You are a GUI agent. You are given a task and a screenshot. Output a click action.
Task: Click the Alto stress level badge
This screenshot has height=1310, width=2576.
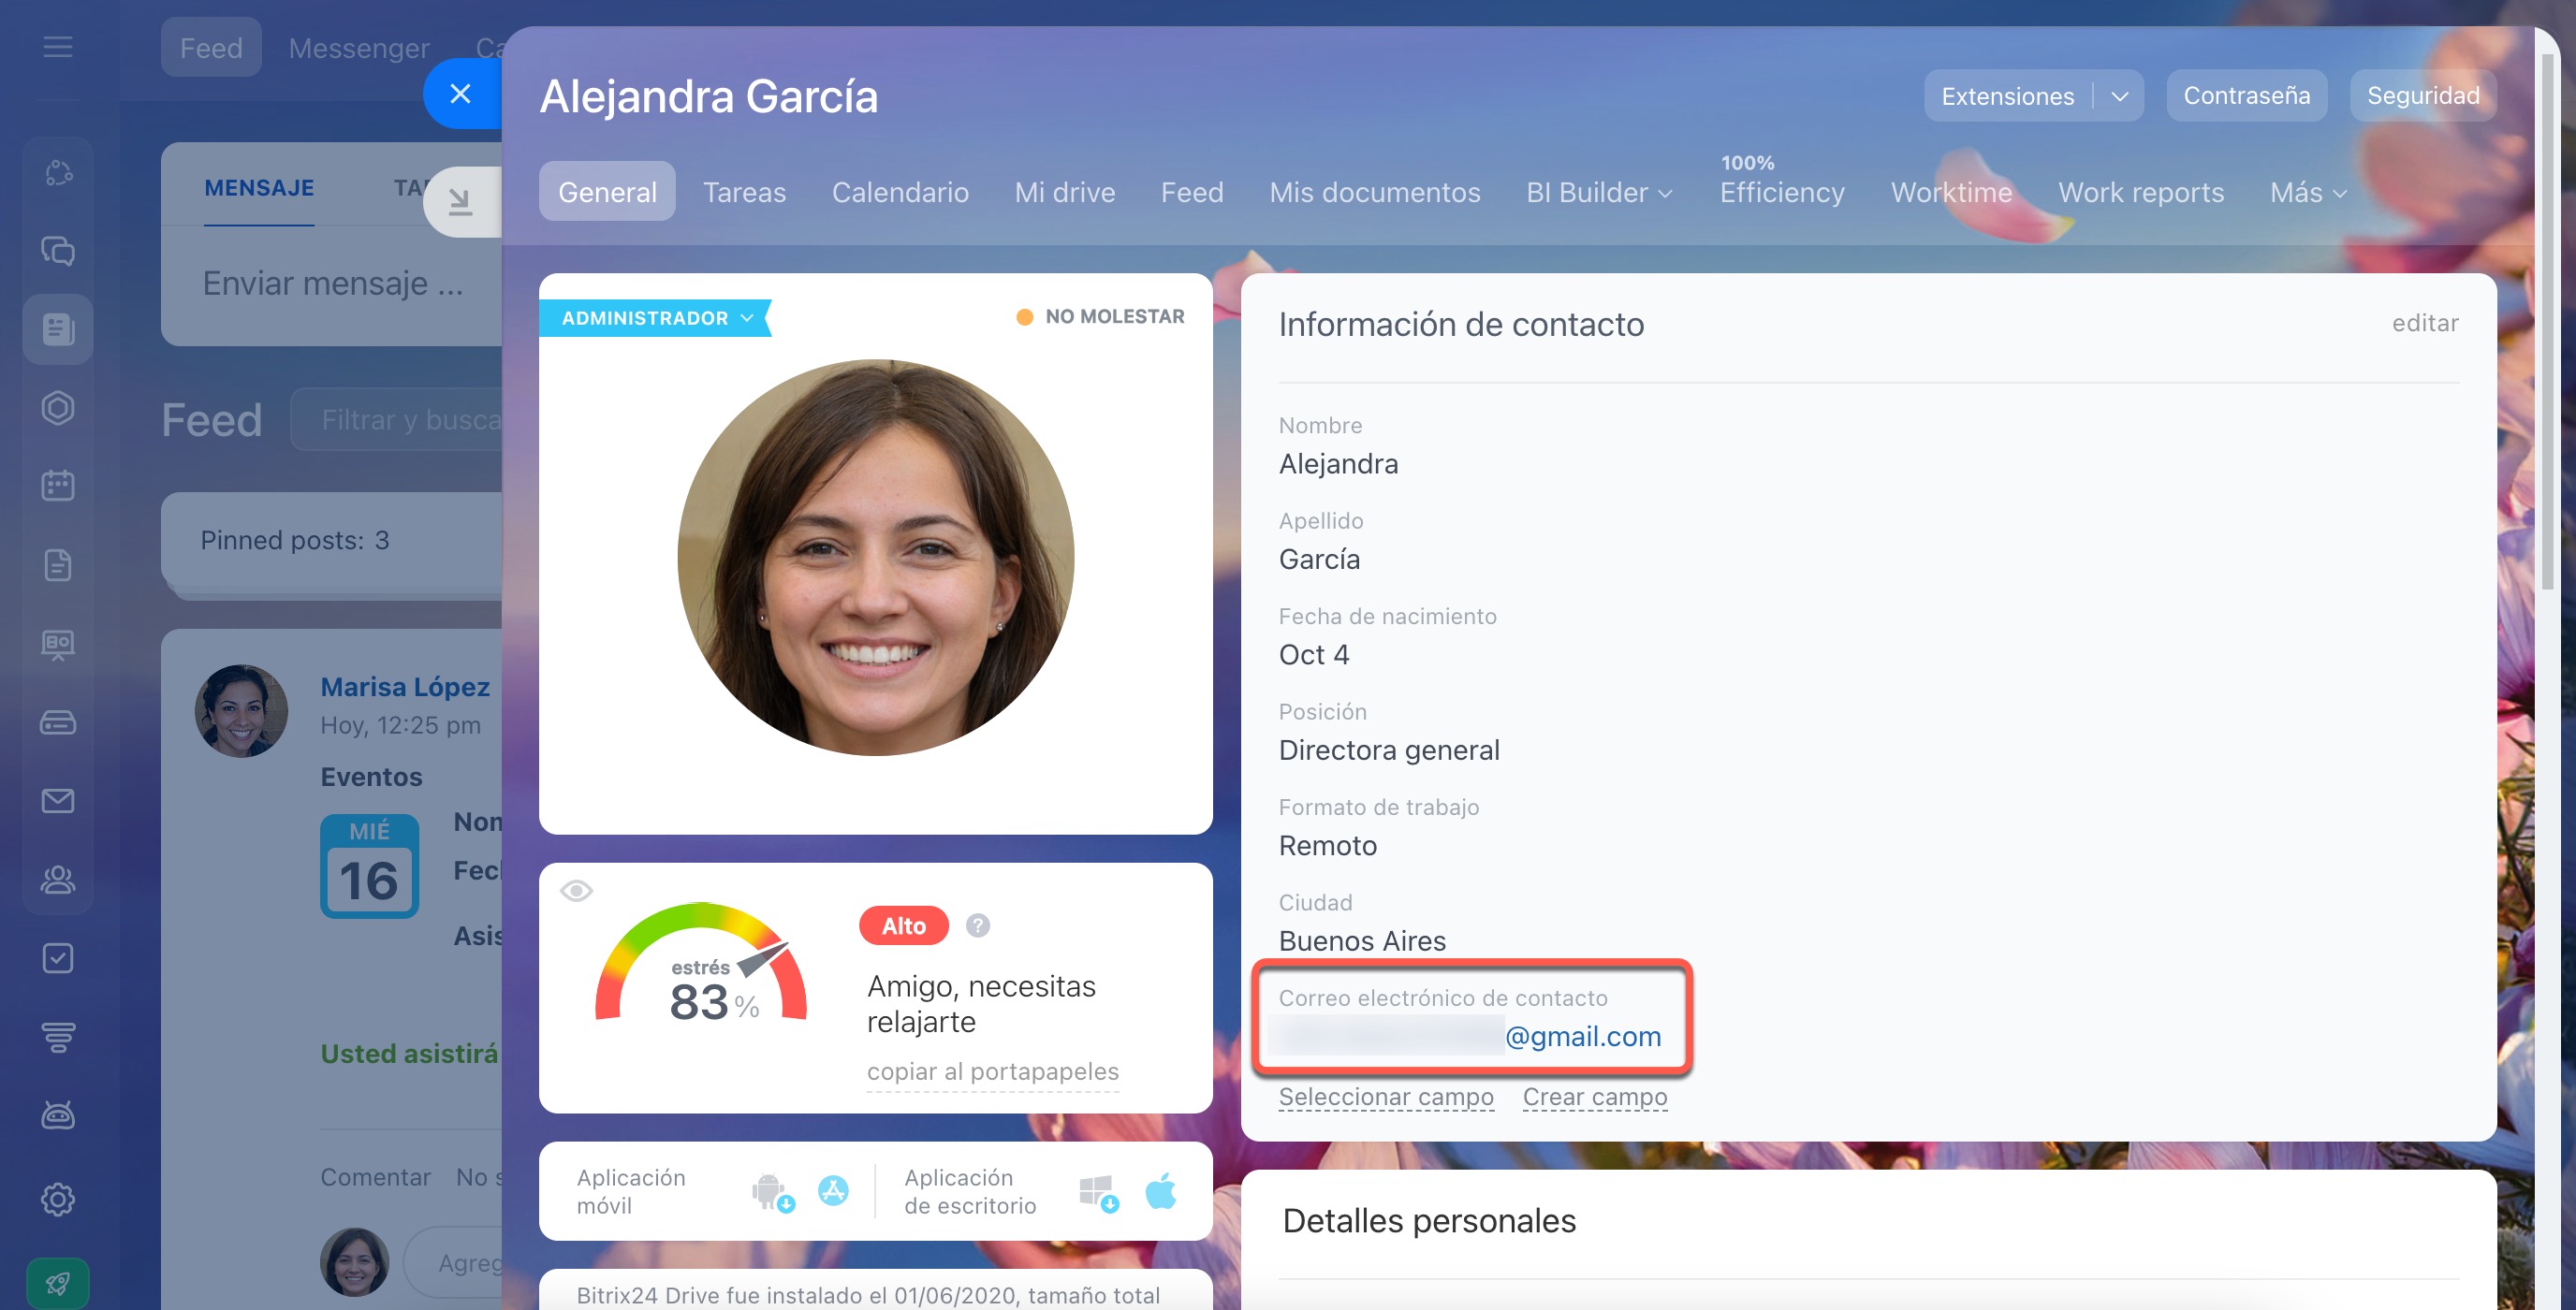[x=903, y=926]
